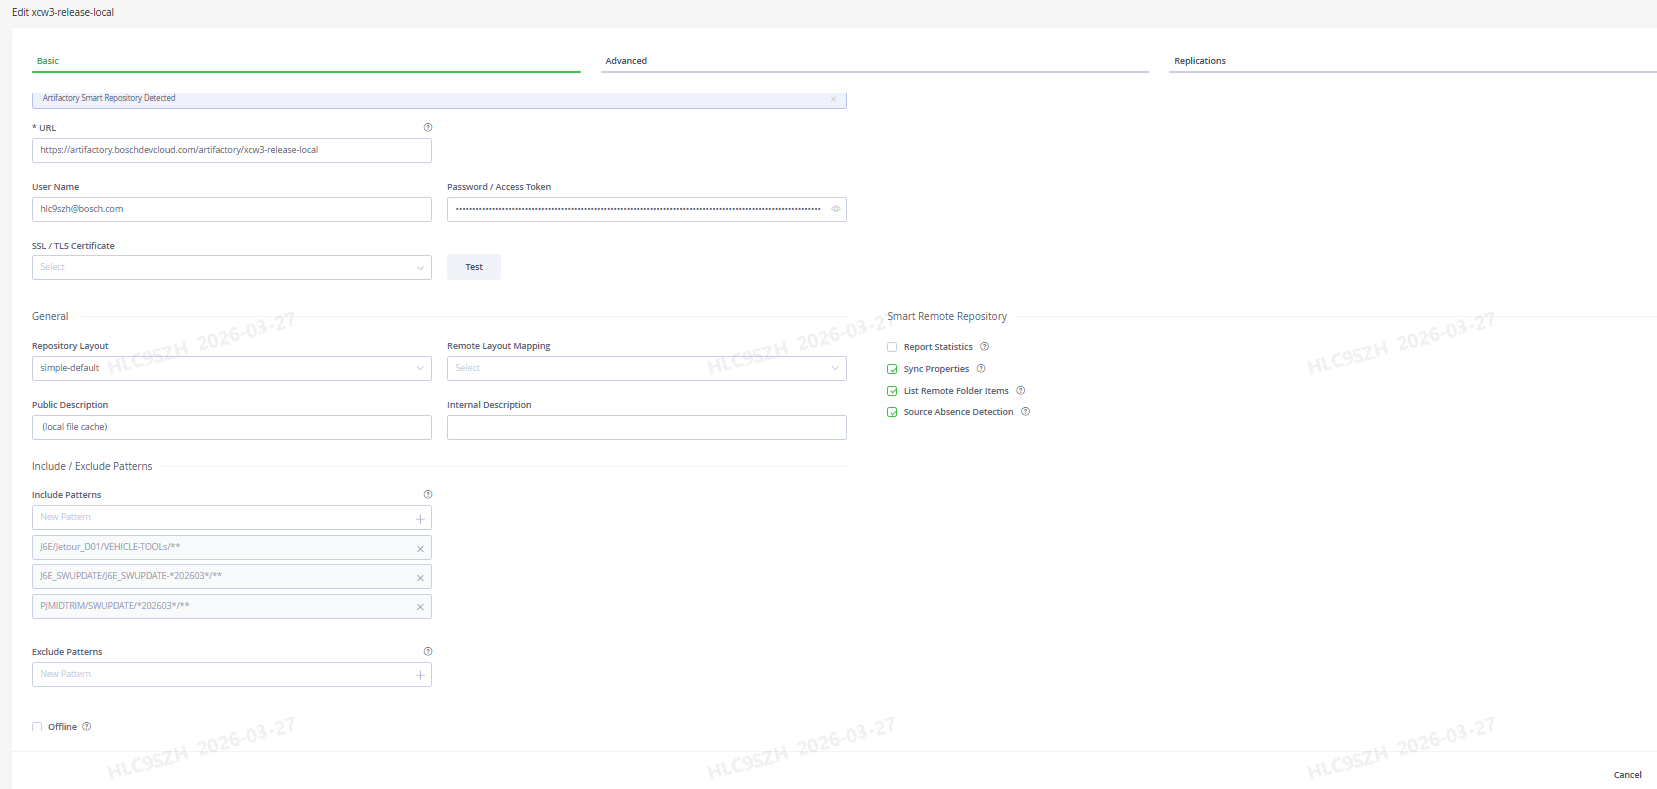Viewport: 1657px width, 789px height.
Task: Dismiss the Artifactory Smart Repository Detected banner
Action: pyautogui.click(x=833, y=99)
